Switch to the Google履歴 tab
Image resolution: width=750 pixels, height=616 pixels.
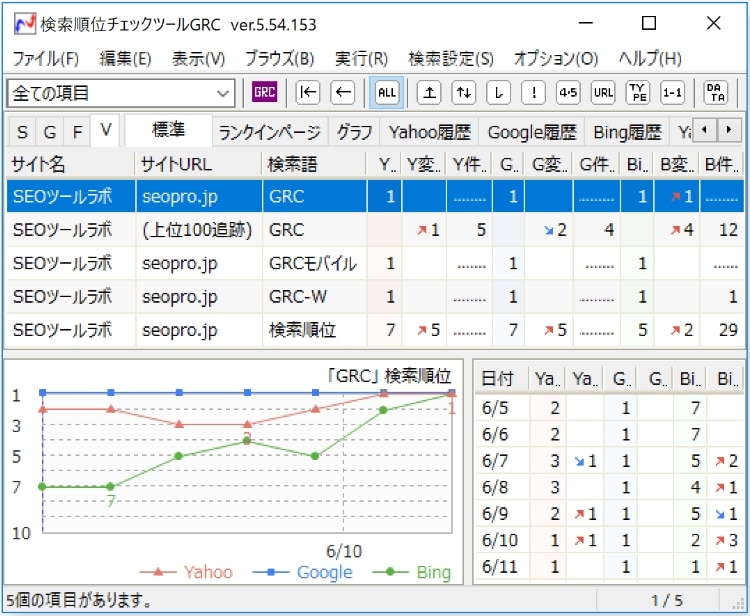click(x=530, y=132)
